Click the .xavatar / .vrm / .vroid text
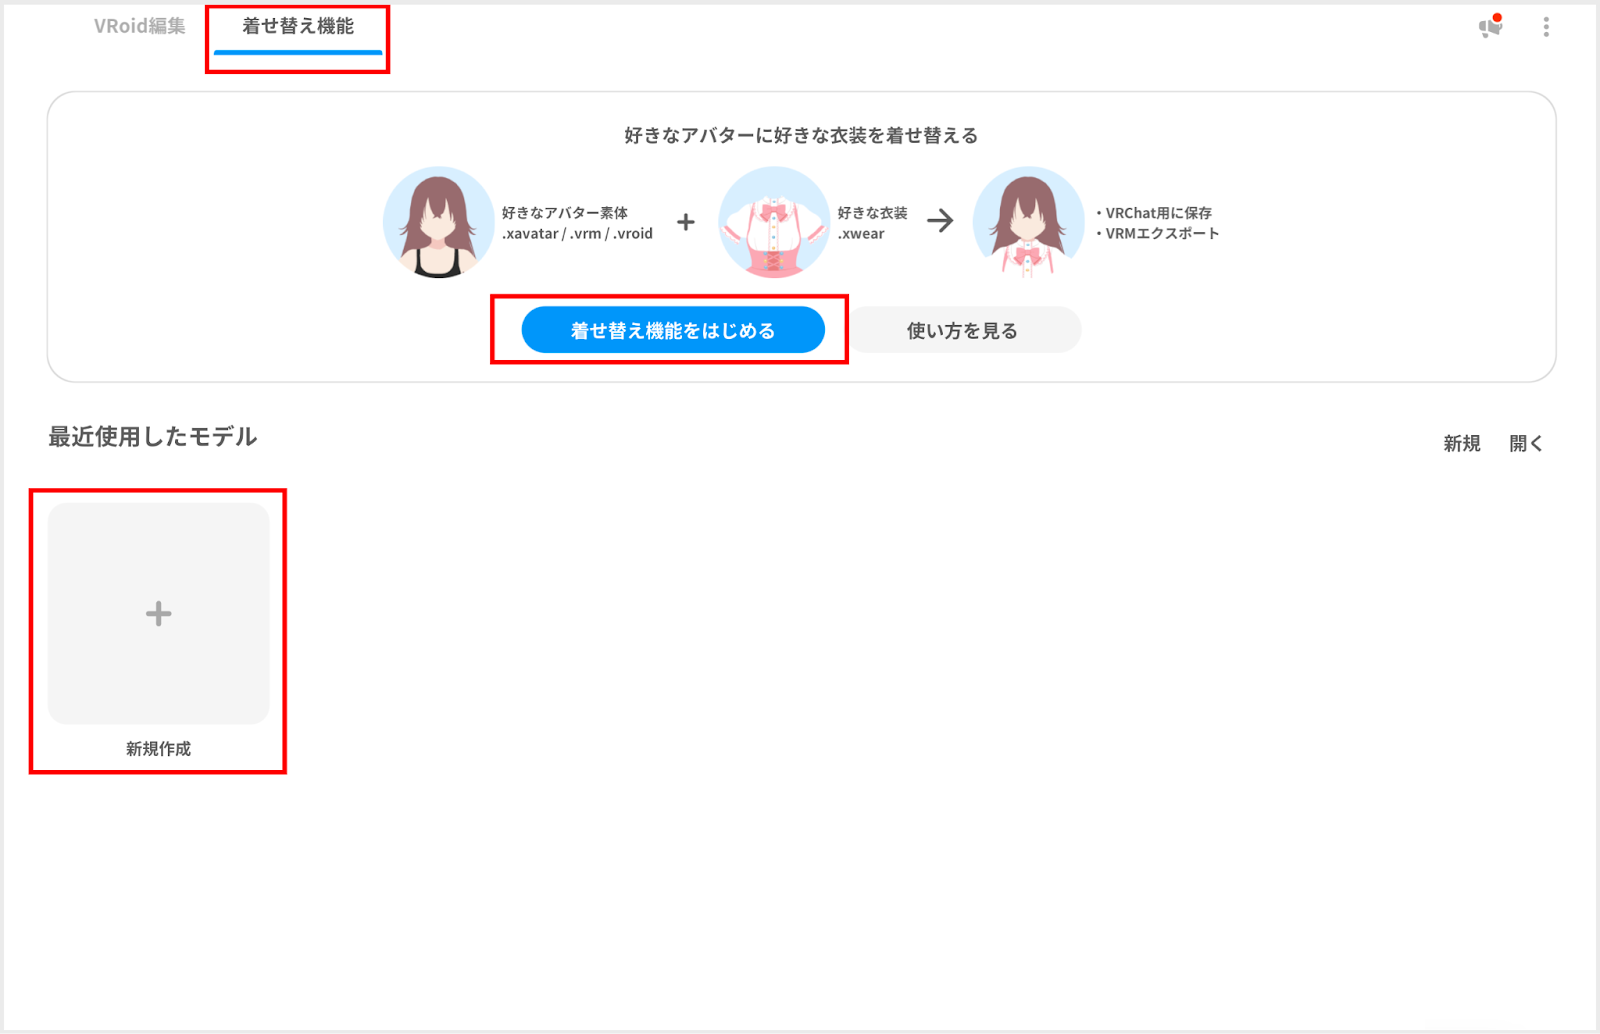 pos(577,234)
